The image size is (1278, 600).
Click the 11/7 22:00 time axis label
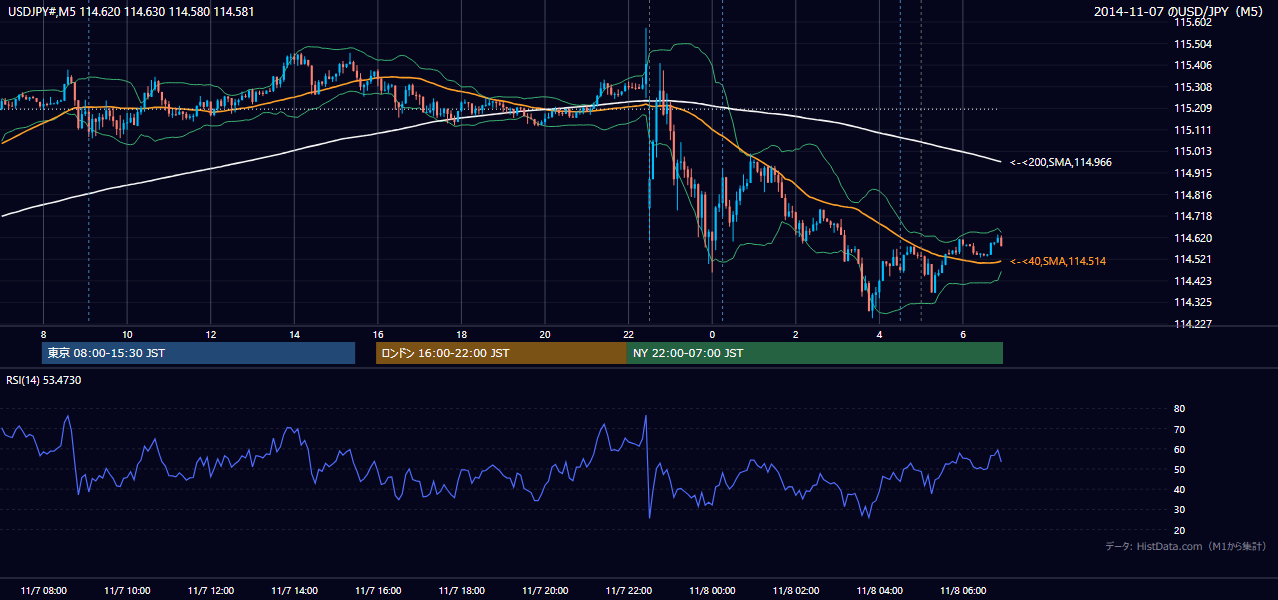(628, 591)
